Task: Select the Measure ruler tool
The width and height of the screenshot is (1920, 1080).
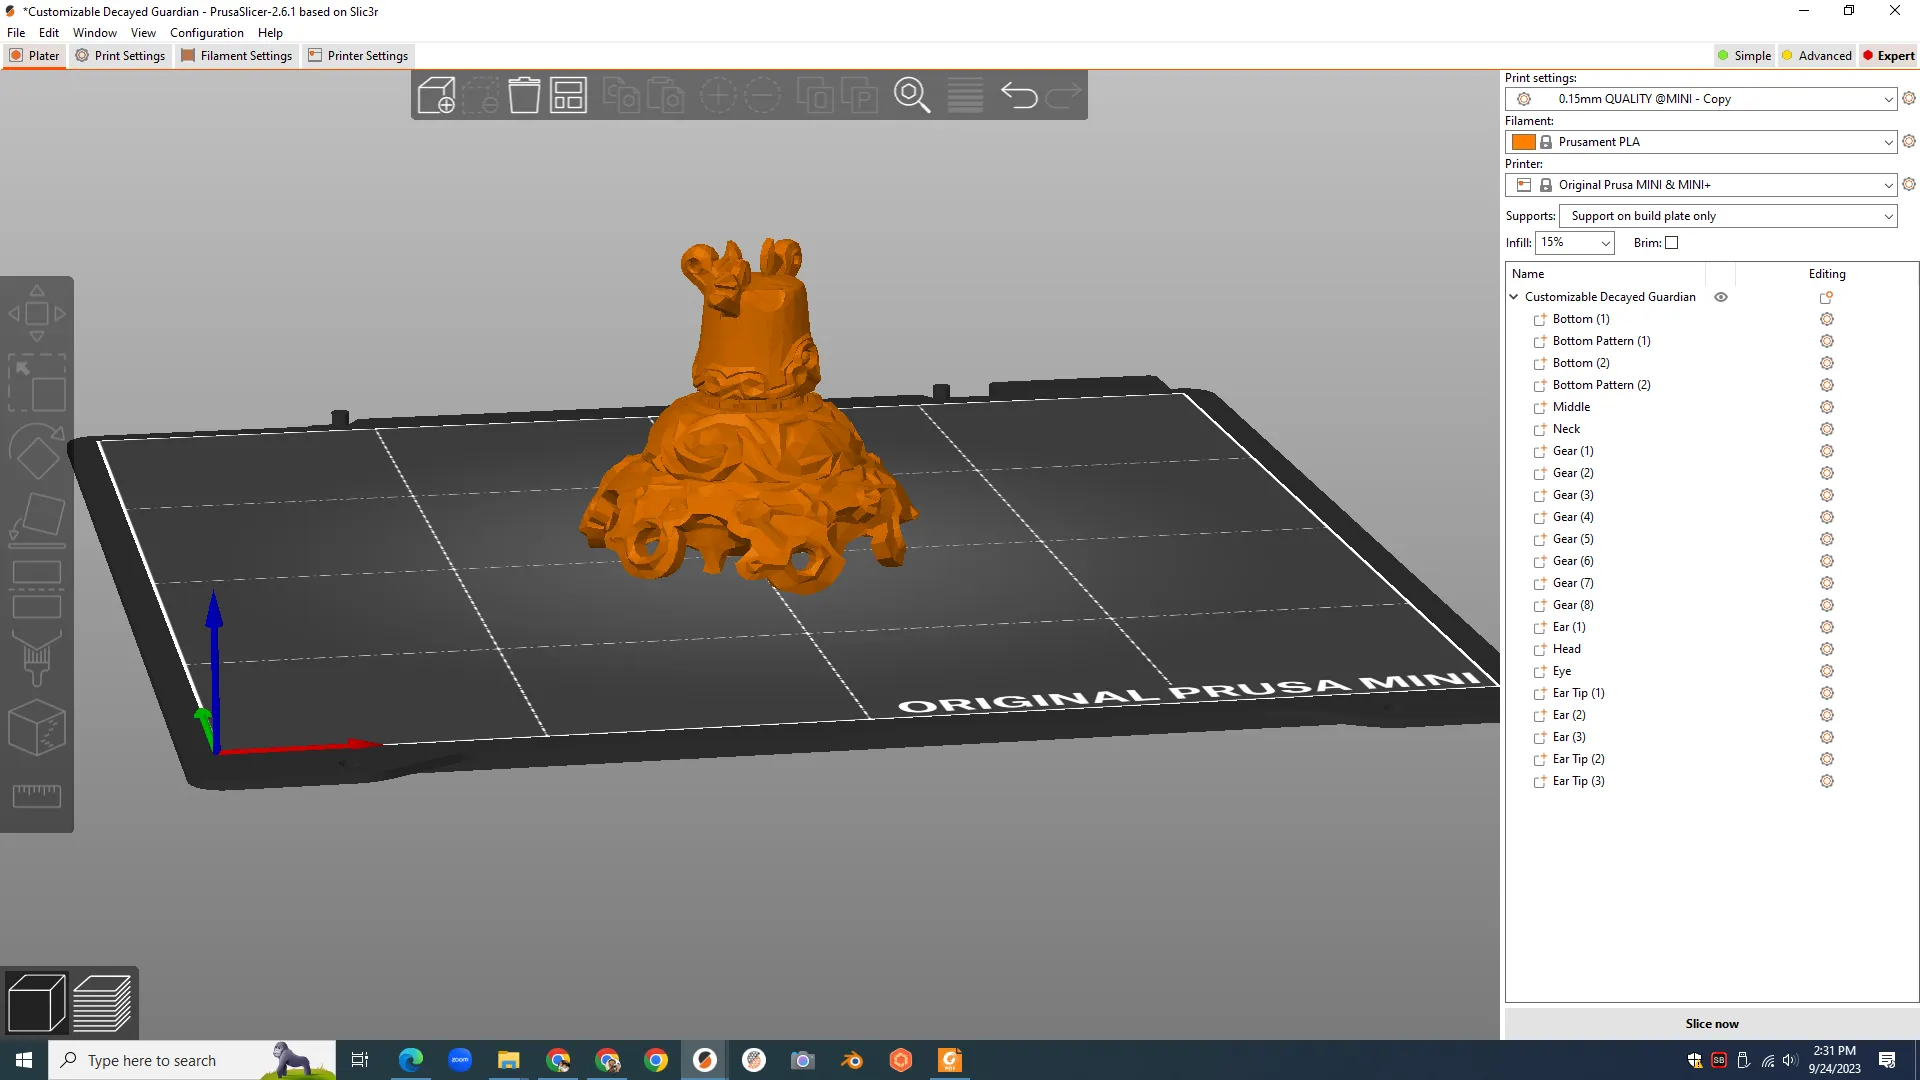Action: (37, 796)
